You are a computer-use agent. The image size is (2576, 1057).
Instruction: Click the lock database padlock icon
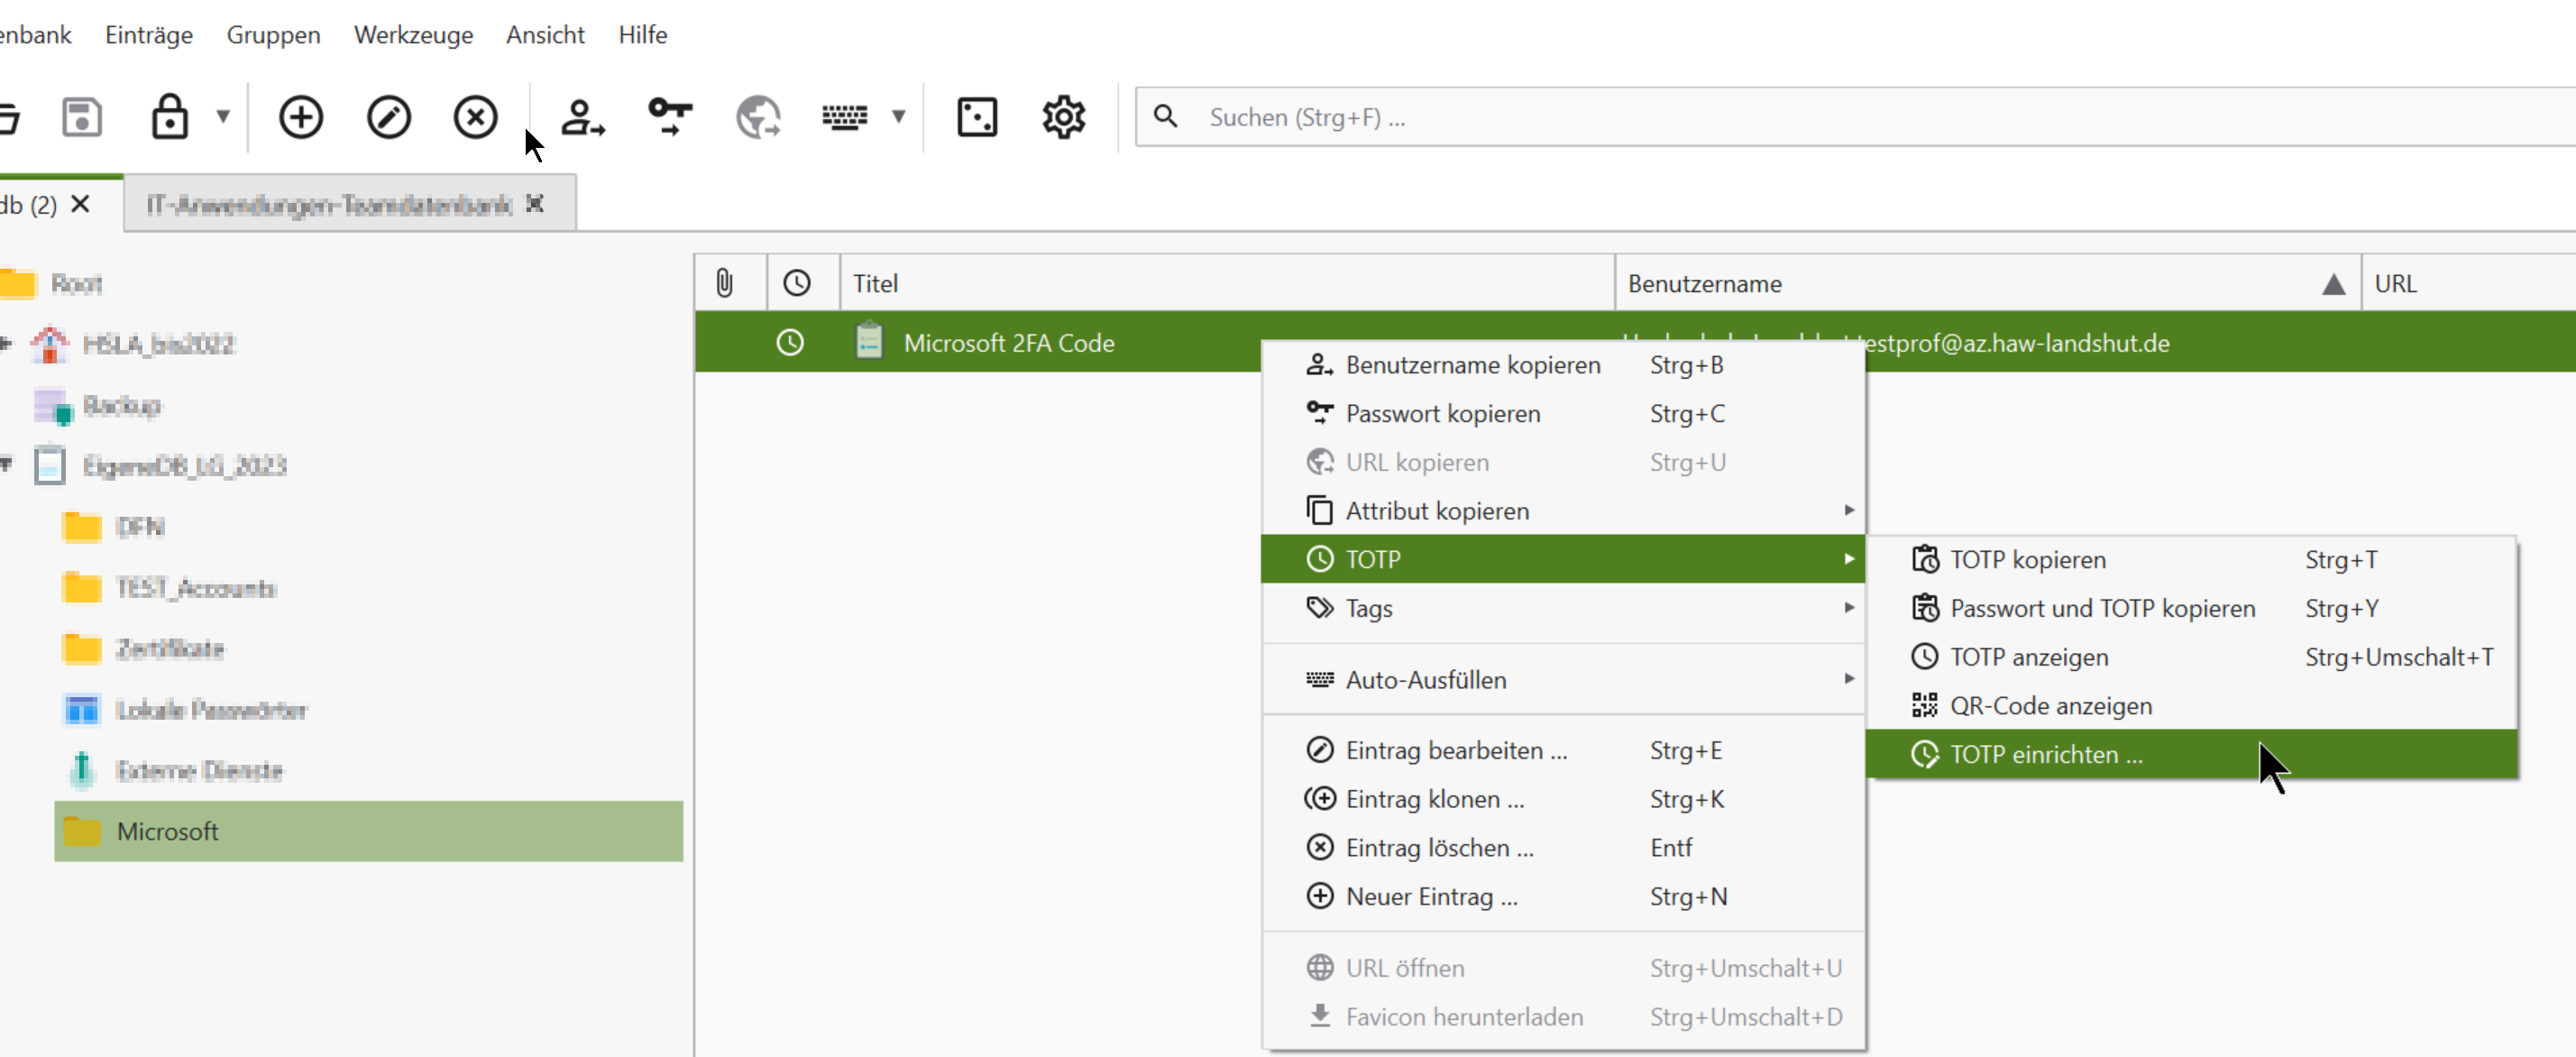coord(169,117)
